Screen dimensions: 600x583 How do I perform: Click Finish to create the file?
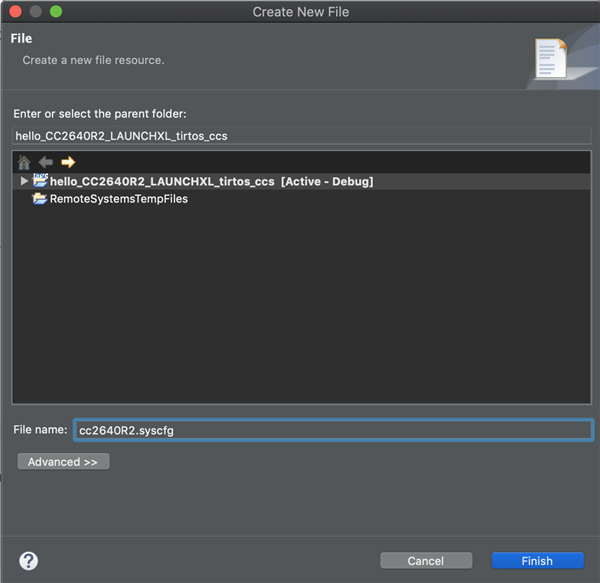point(538,561)
